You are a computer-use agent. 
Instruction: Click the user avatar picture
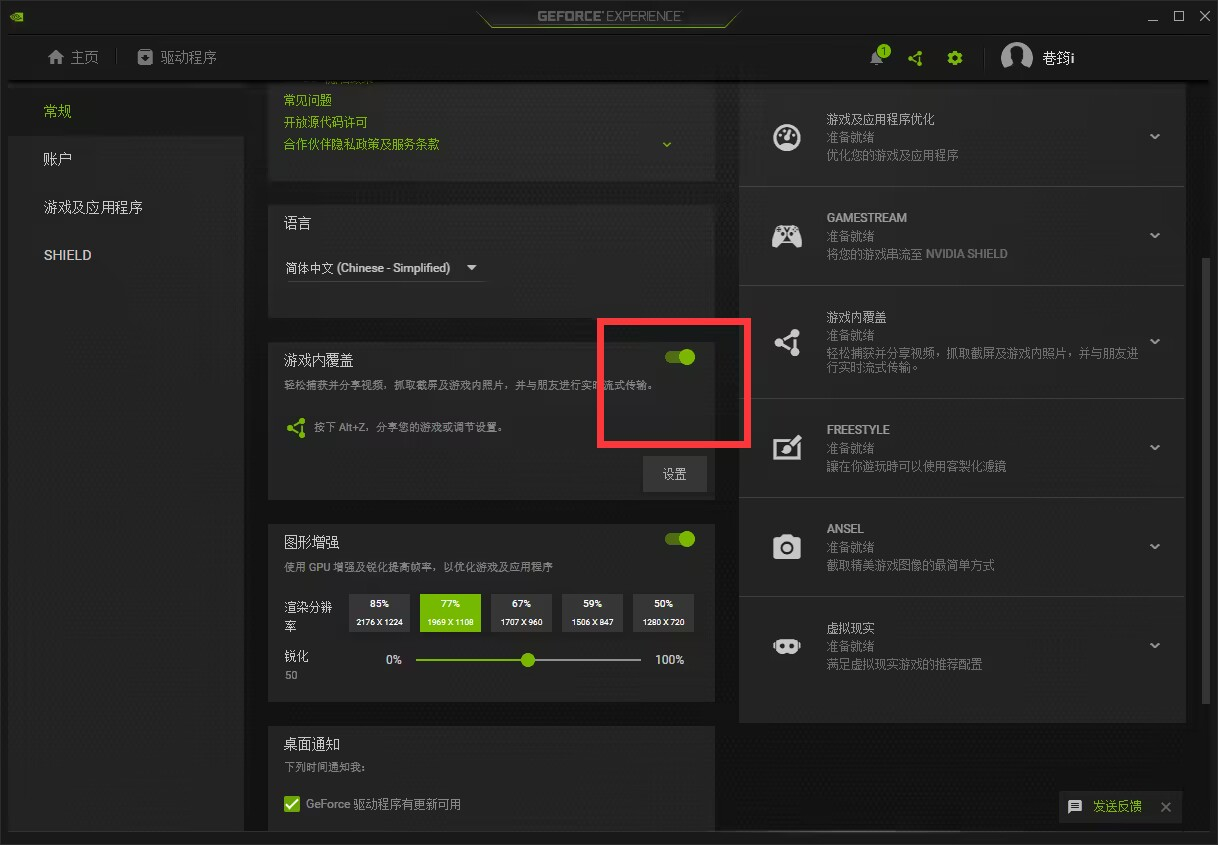(1017, 57)
